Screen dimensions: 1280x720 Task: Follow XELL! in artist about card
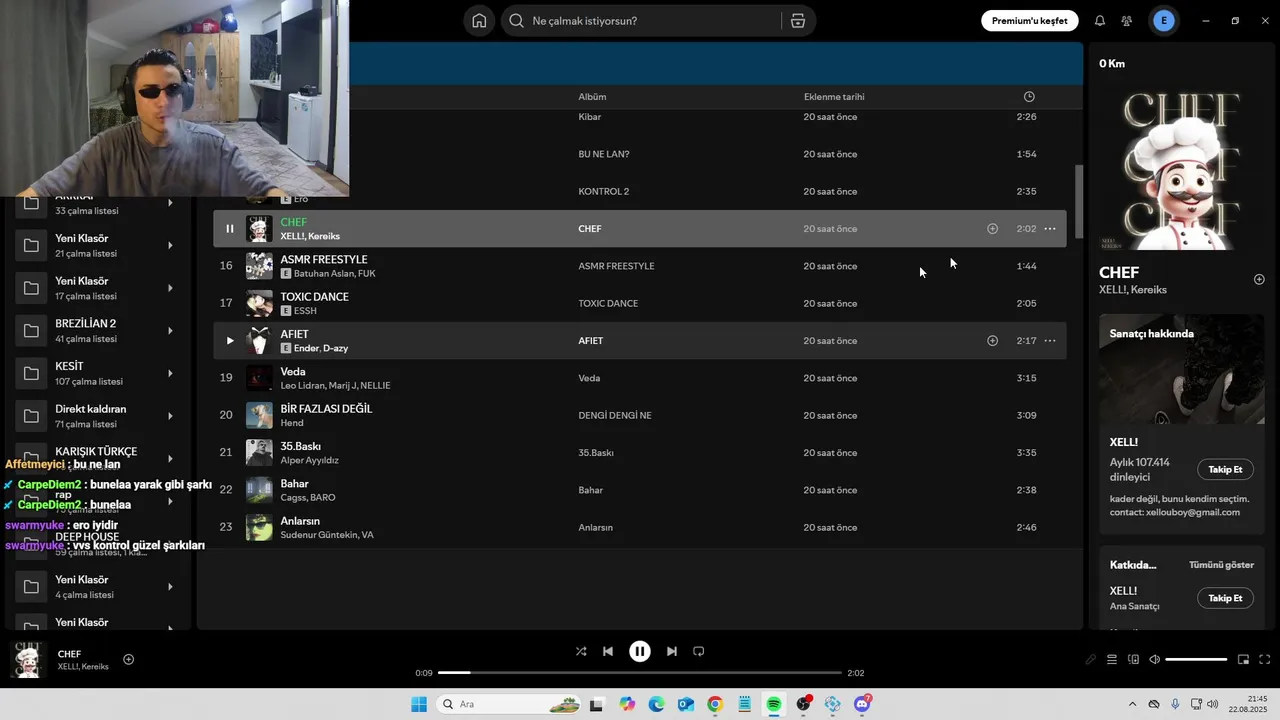click(1225, 470)
